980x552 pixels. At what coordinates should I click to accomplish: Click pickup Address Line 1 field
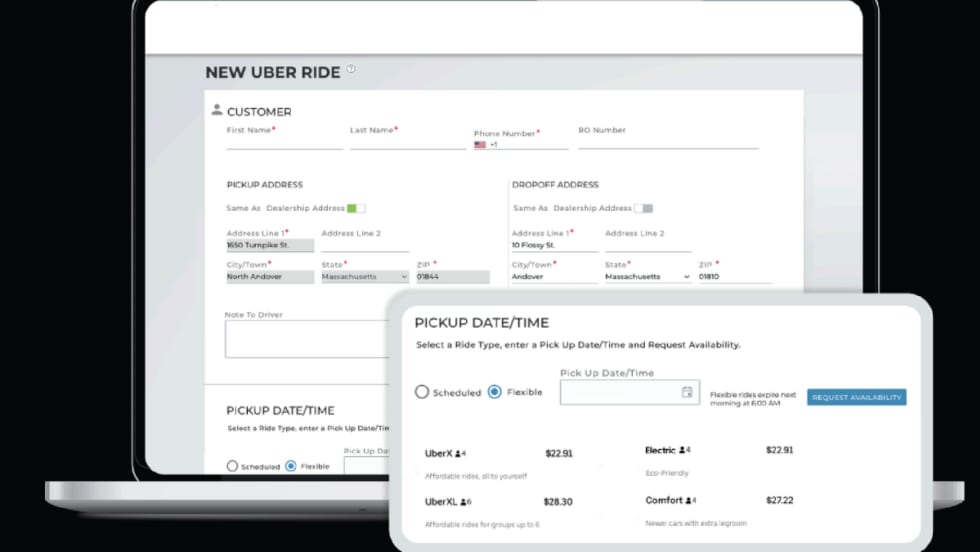270,245
